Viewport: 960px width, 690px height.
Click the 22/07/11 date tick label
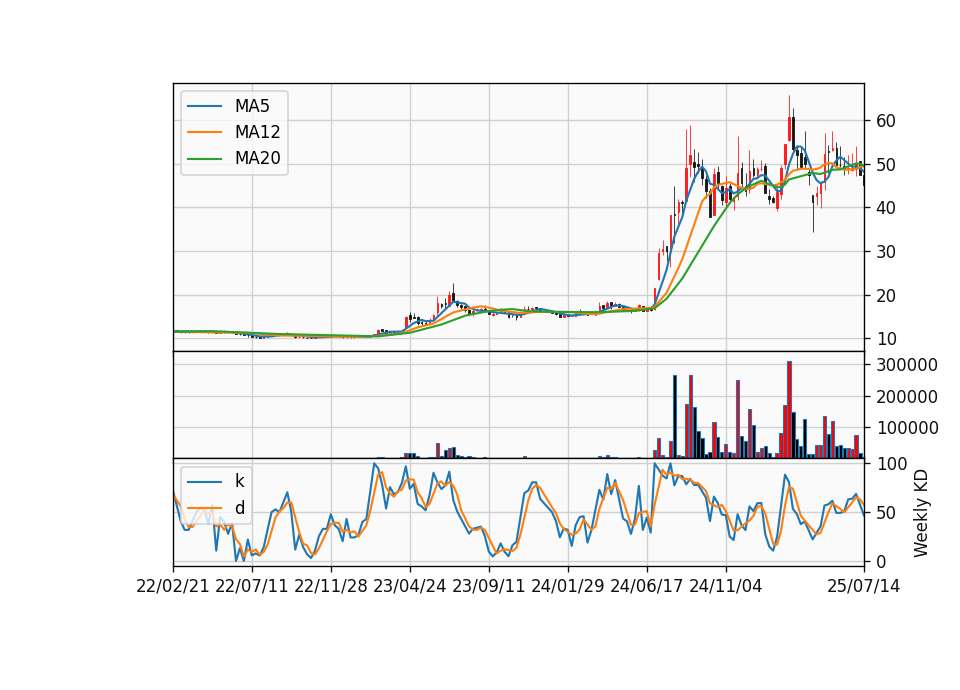pyautogui.click(x=252, y=586)
